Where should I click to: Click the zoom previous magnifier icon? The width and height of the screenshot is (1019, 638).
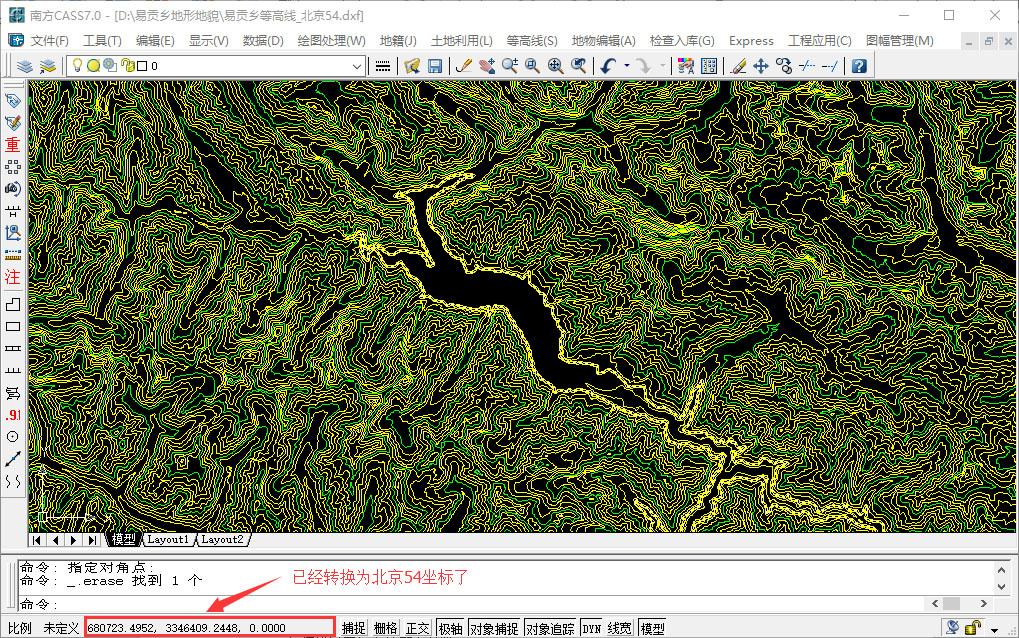578,66
